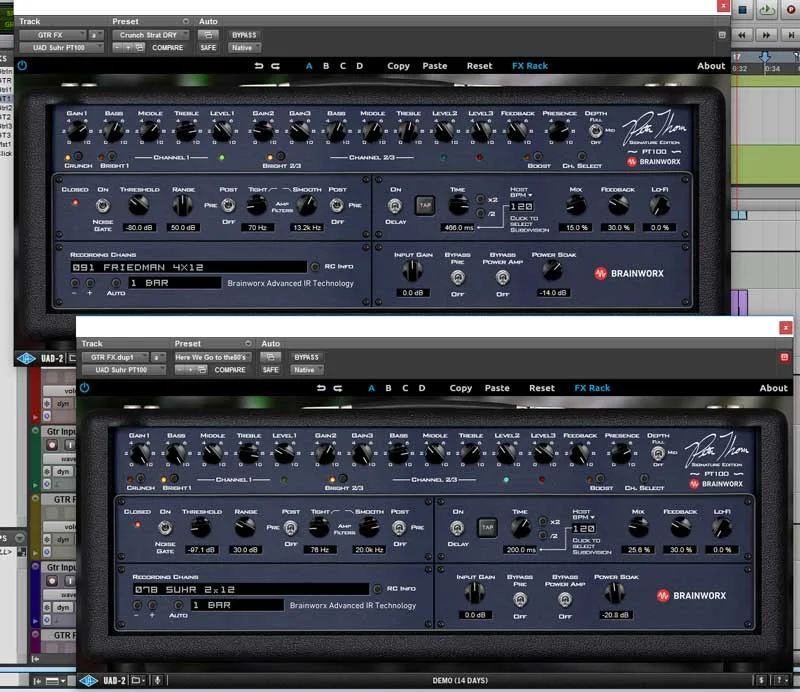
Task: Click Mix knob in upper plugin delay section
Action: pos(576,206)
